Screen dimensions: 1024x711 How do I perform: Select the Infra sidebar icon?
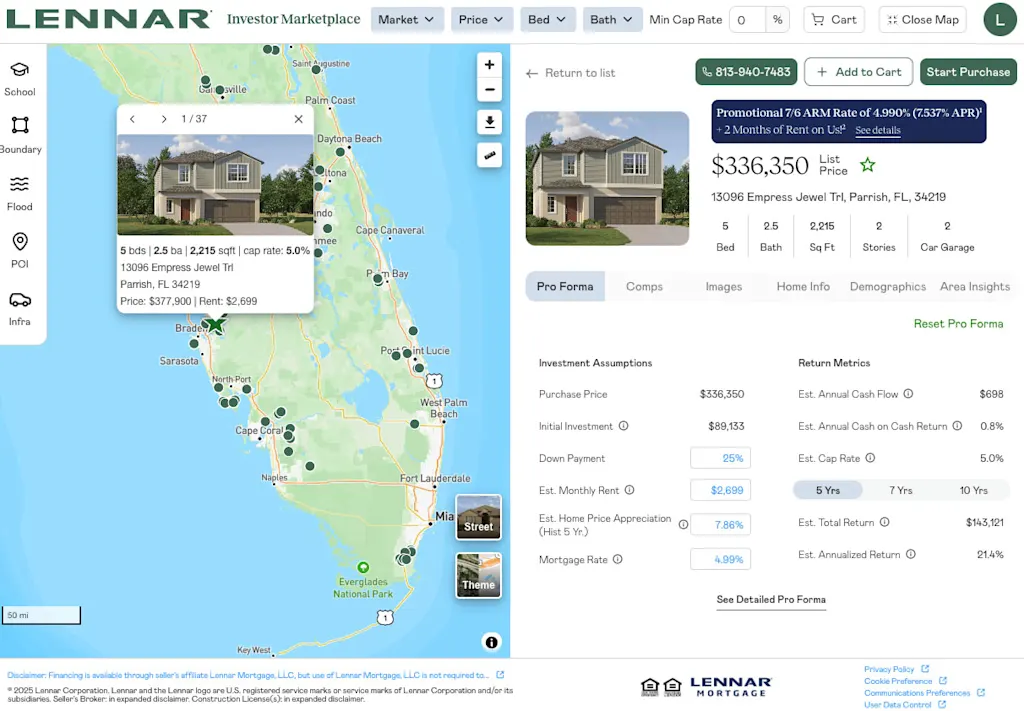point(20,304)
